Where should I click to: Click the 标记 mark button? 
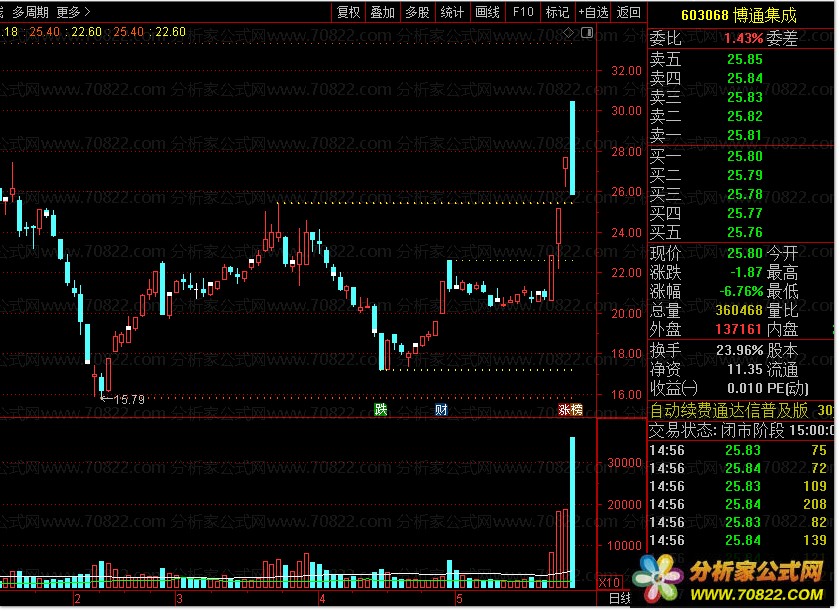pos(557,12)
